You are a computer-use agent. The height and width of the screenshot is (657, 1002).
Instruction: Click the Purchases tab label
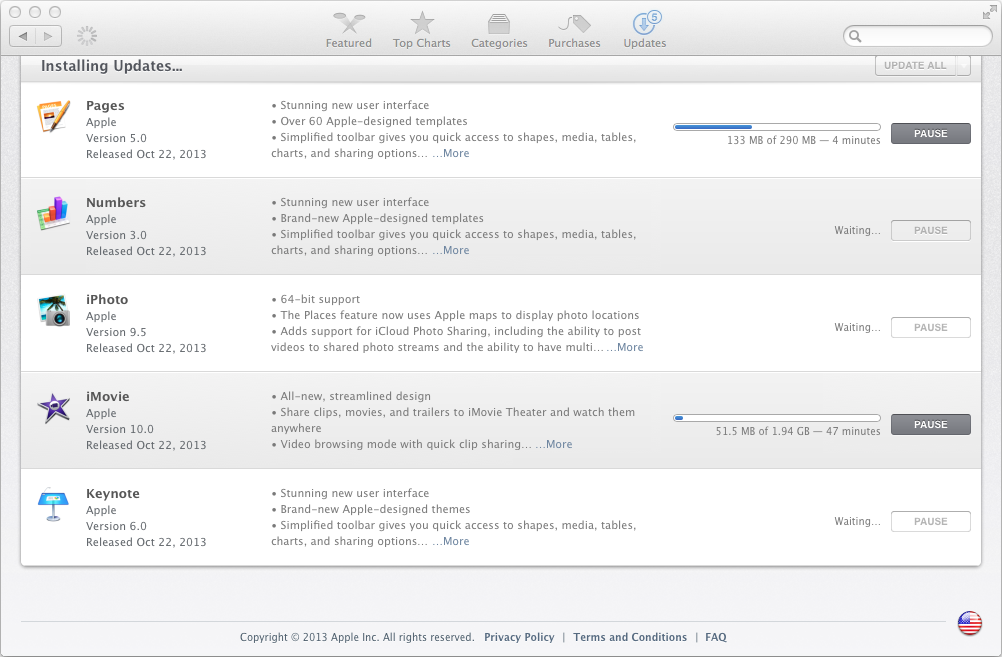pyautogui.click(x=574, y=43)
